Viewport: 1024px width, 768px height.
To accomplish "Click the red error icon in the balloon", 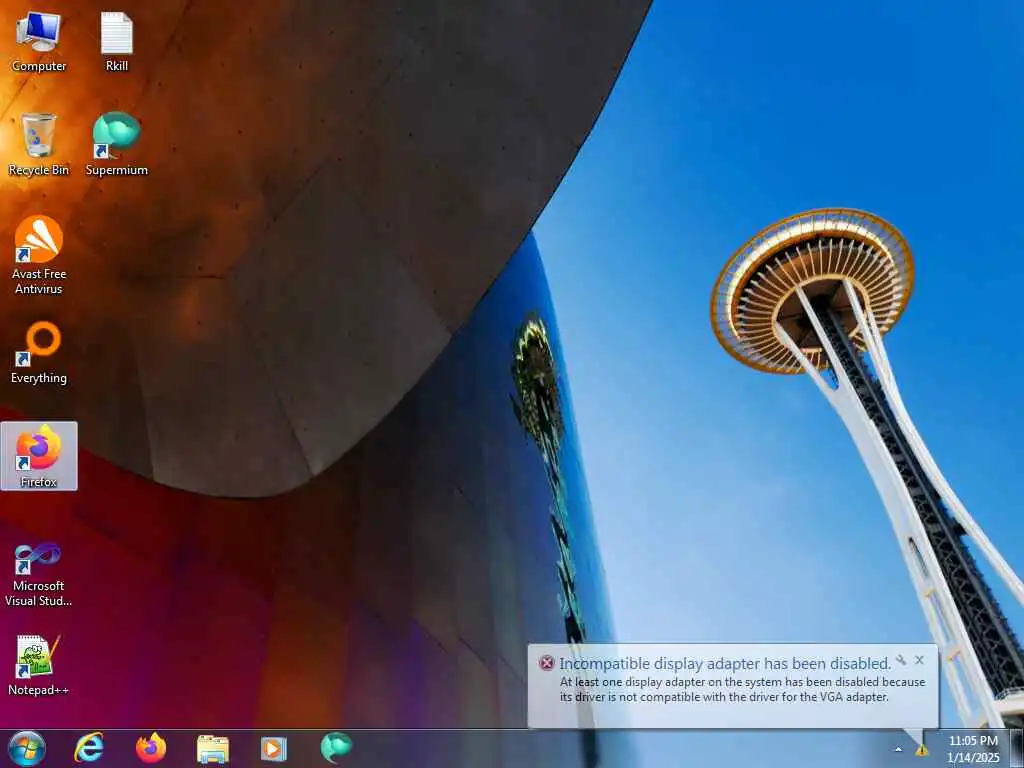I will point(547,664).
